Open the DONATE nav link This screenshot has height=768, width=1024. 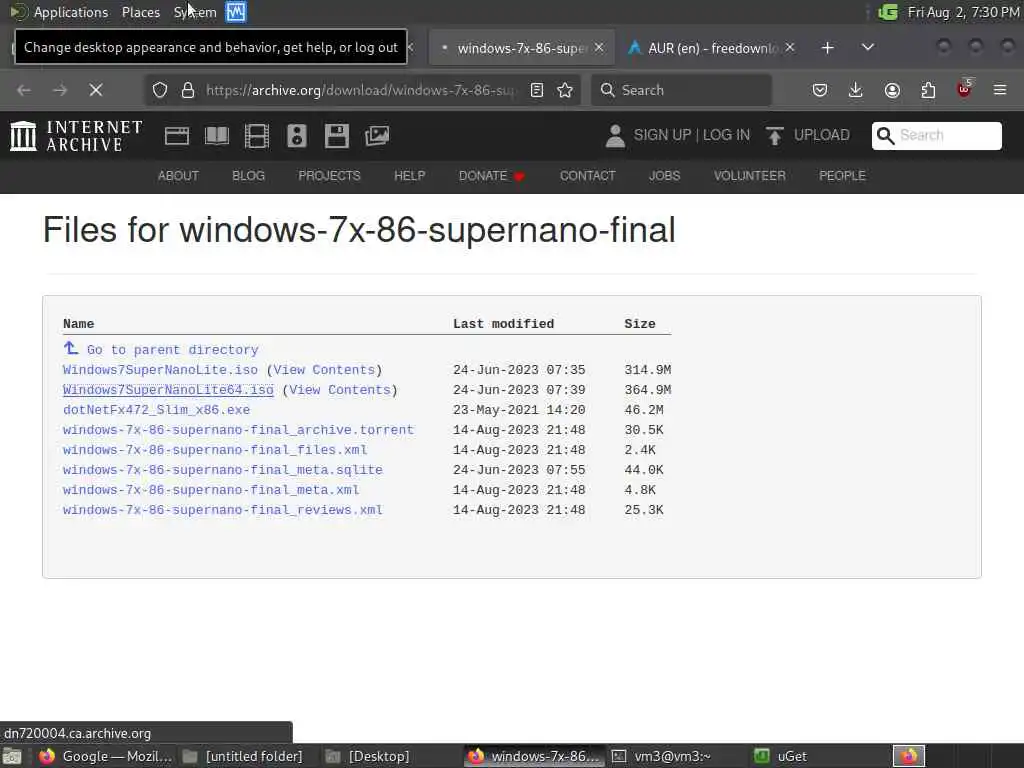(492, 176)
